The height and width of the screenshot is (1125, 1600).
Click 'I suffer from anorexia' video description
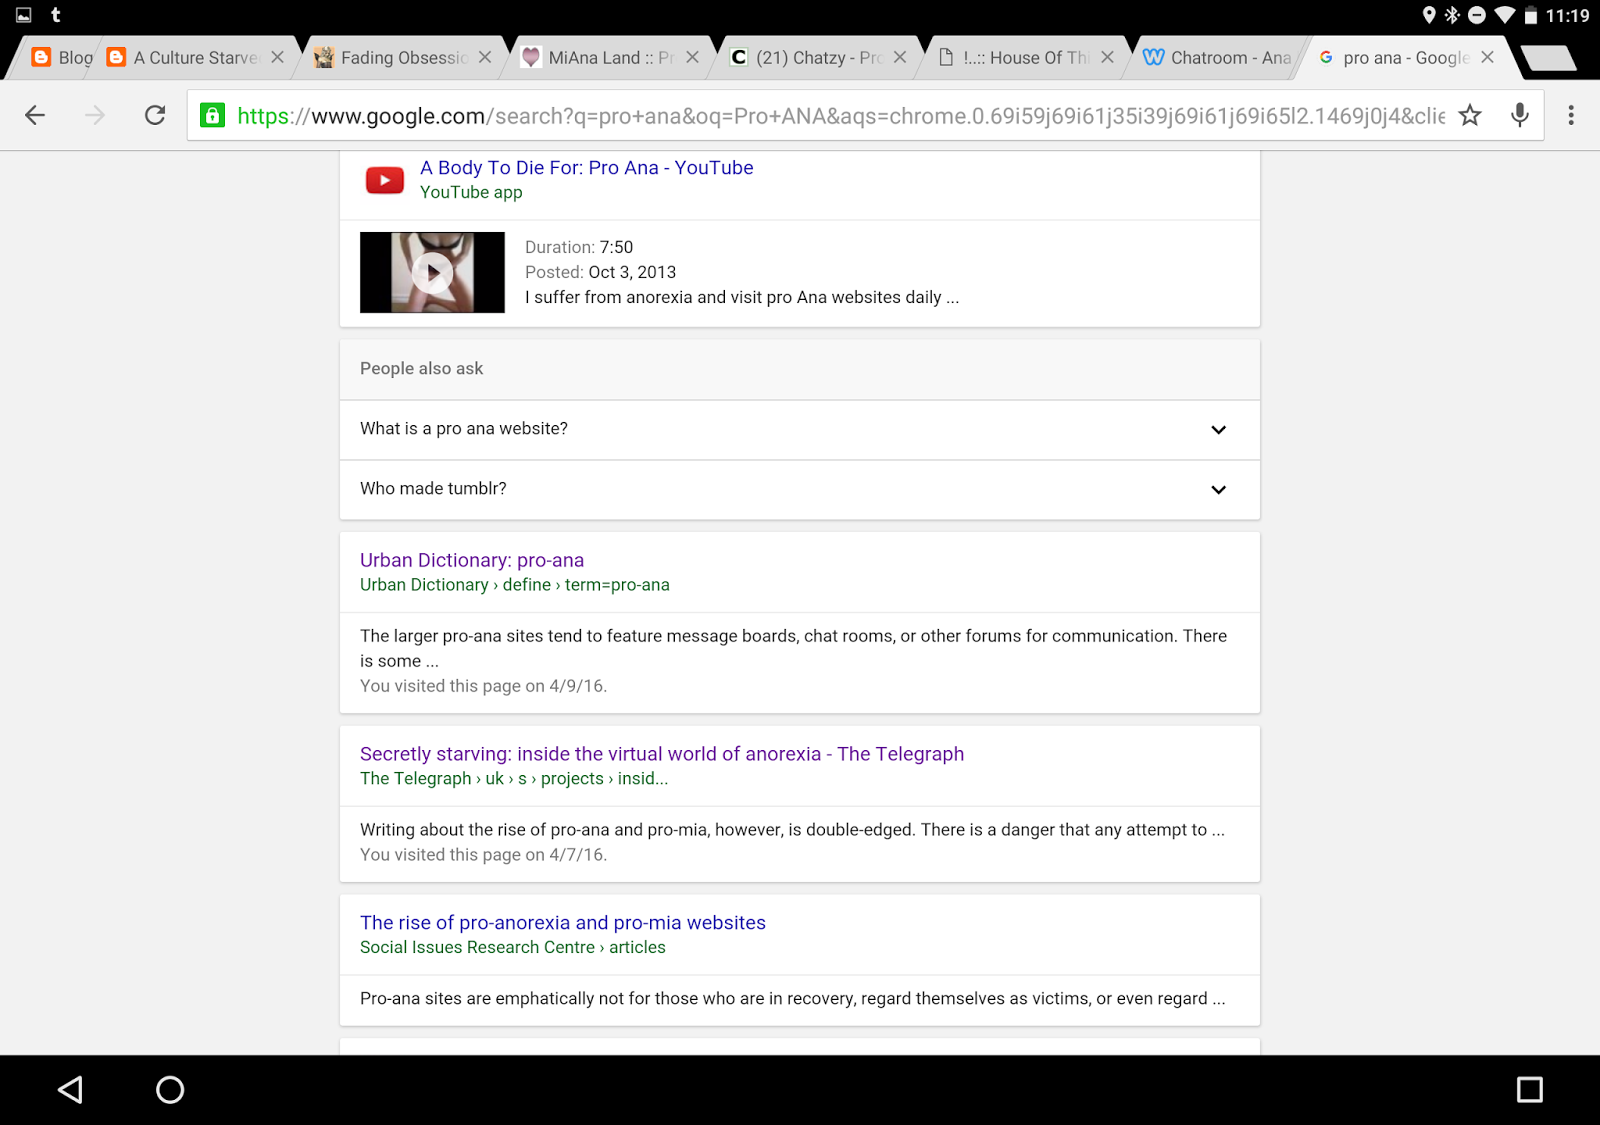[742, 297]
